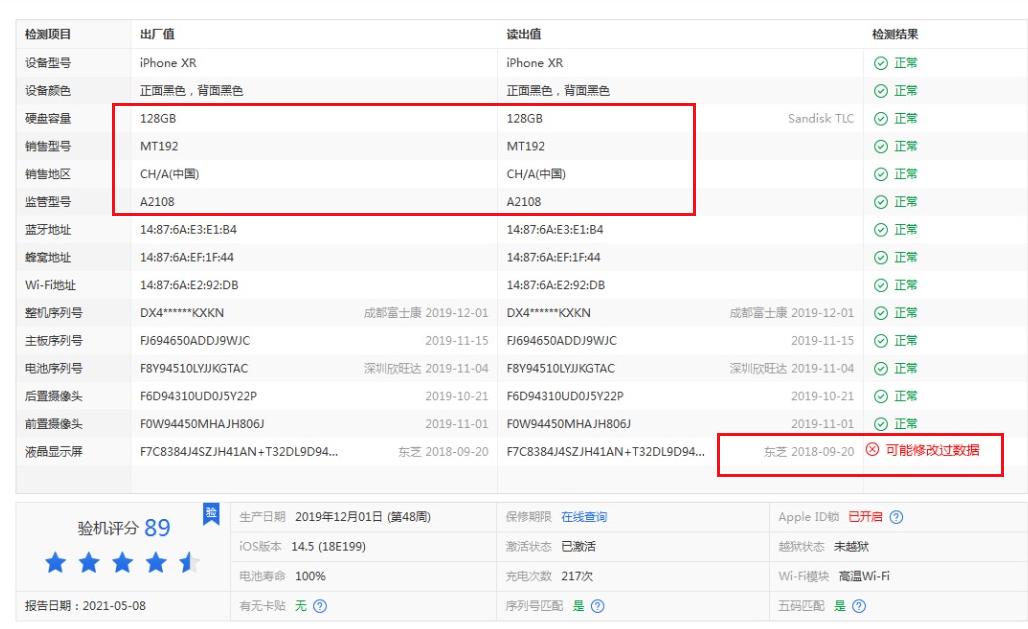Image resolution: width=1028 pixels, height=629 pixels.
Task: Click the help icon next to 序列号匹配
Action: pos(597,606)
